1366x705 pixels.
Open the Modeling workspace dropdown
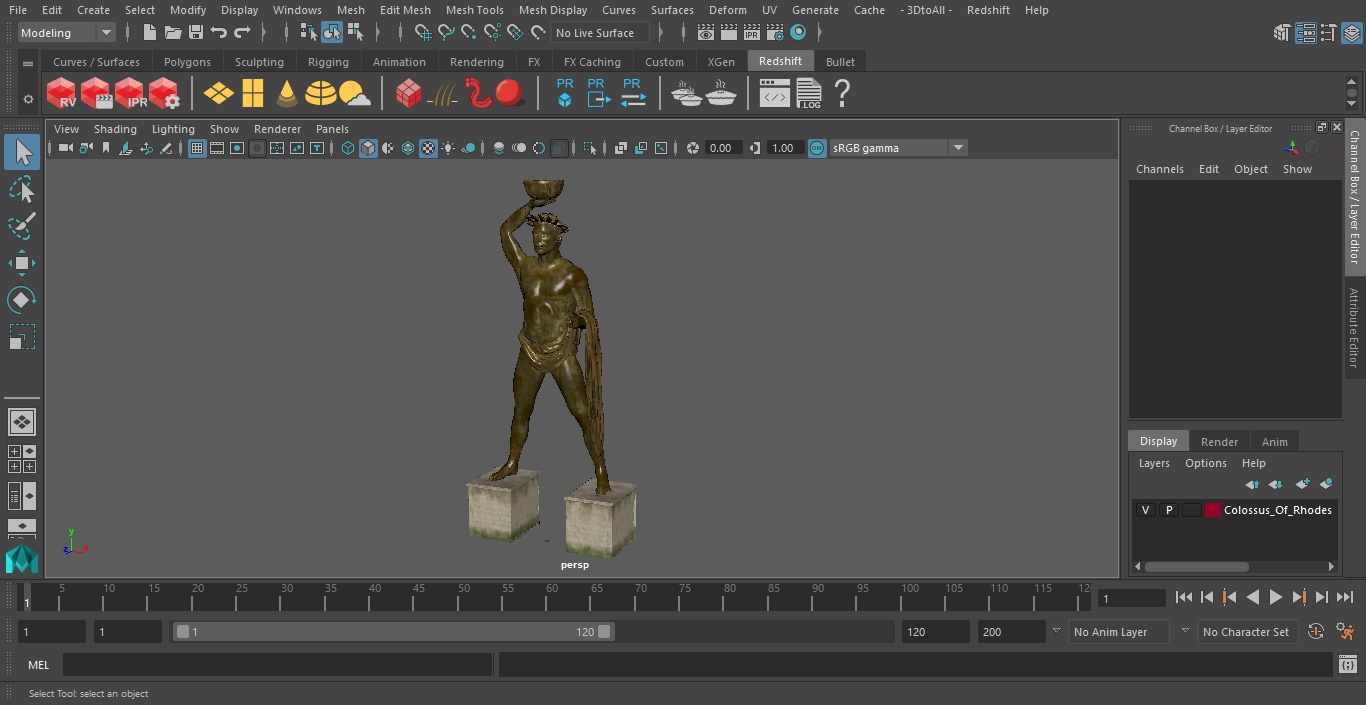(x=67, y=33)
